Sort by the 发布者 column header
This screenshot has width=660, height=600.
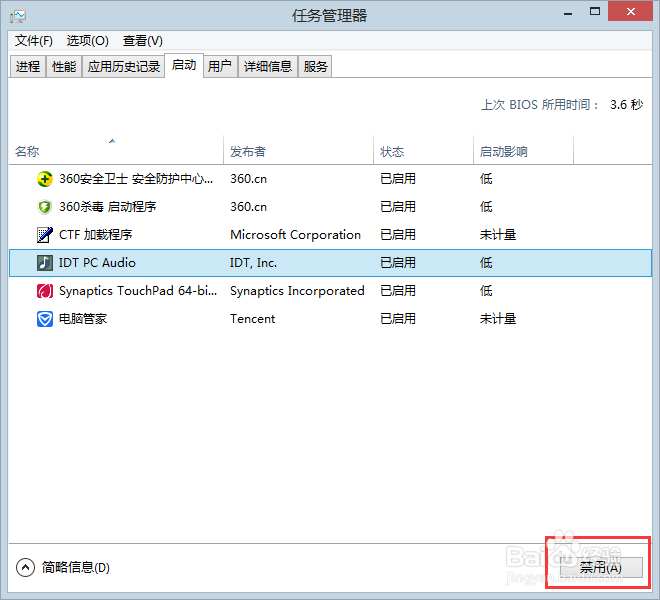coord(298,150)
